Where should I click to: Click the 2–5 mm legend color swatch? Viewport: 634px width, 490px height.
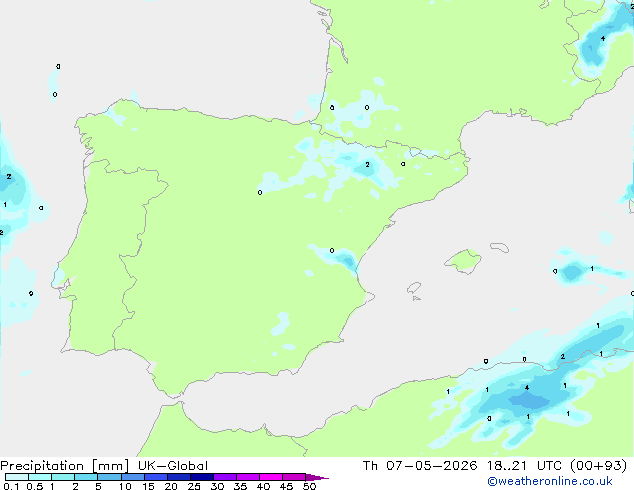pos(86,477)
